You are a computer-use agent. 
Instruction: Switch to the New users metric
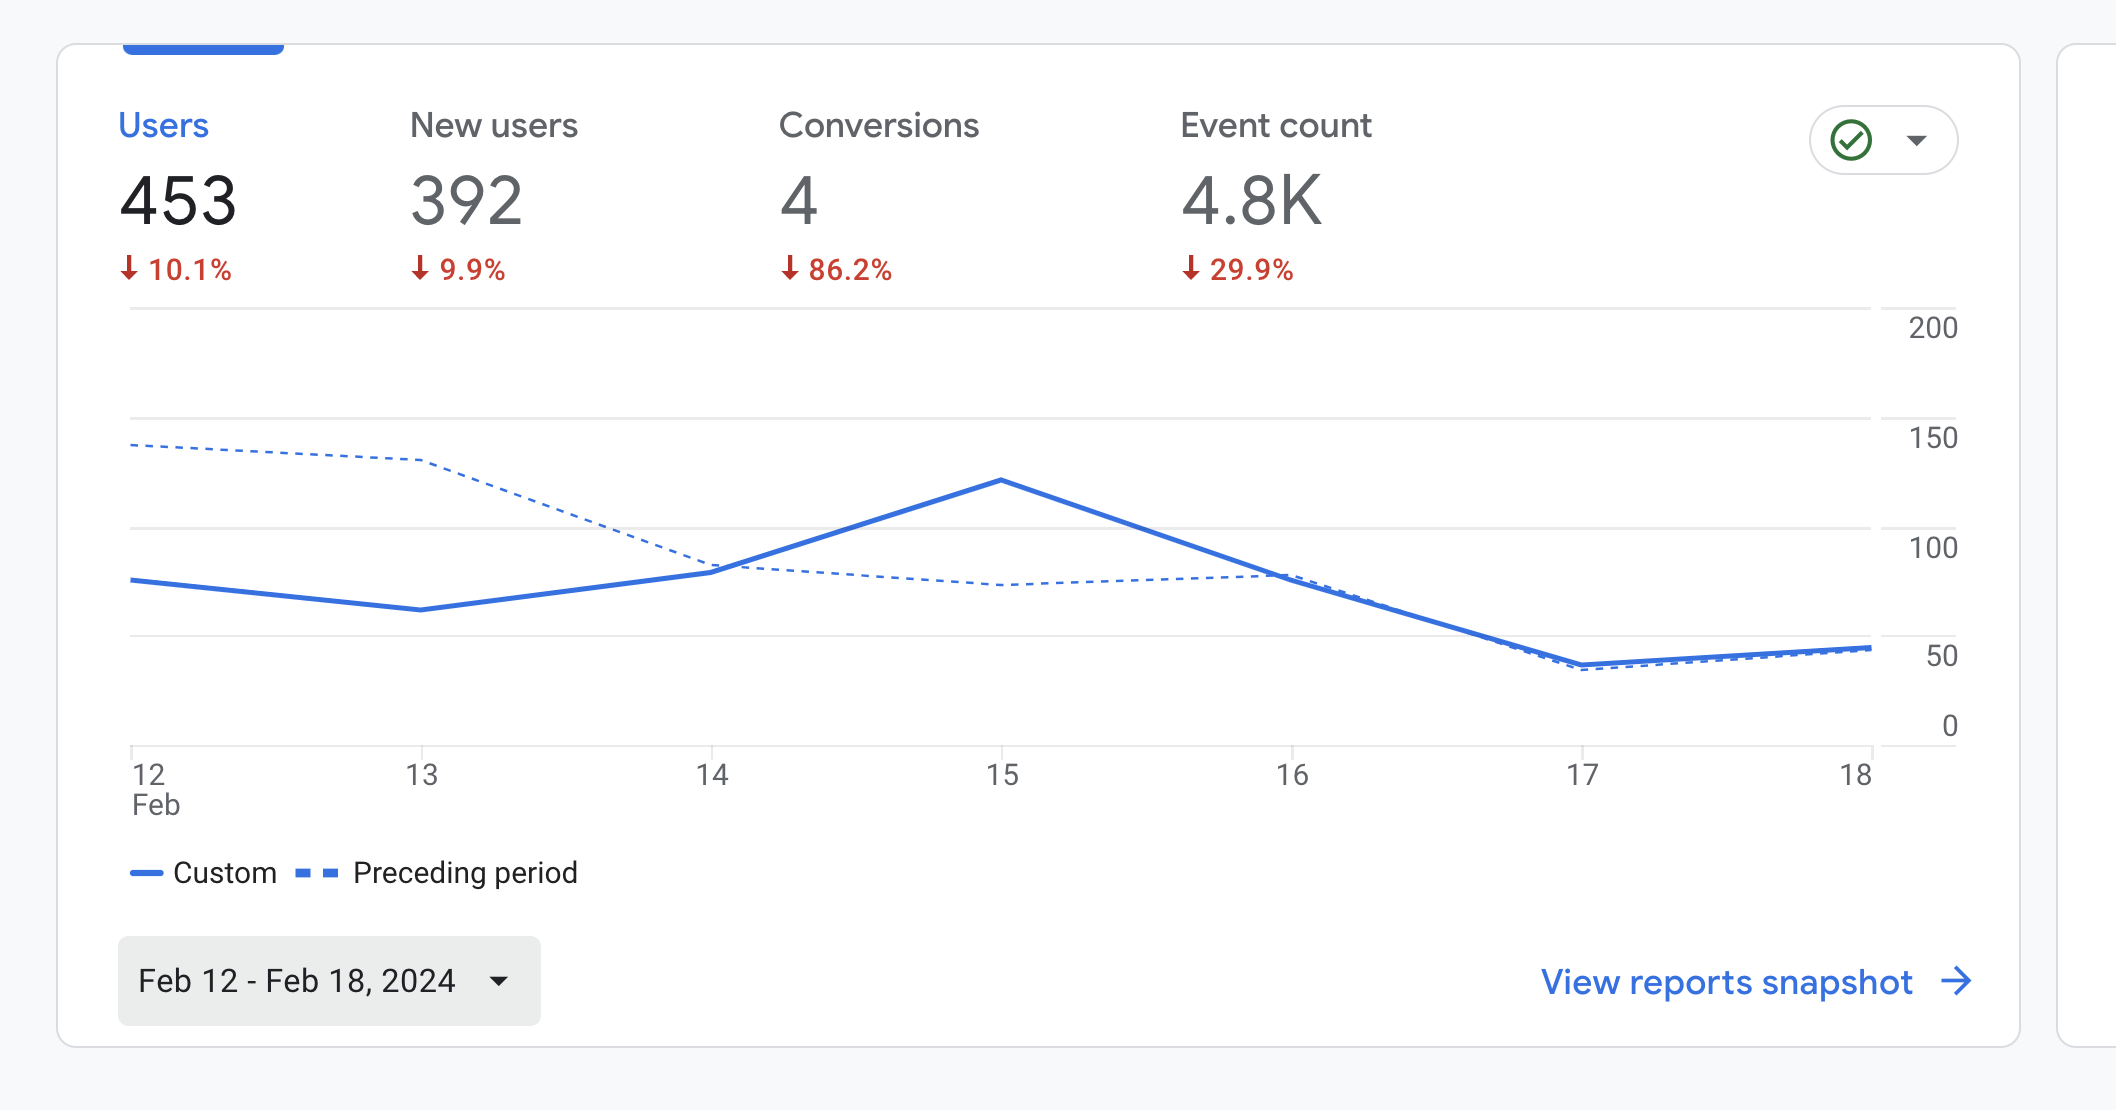pyautogui.click(x=494, y=124)
